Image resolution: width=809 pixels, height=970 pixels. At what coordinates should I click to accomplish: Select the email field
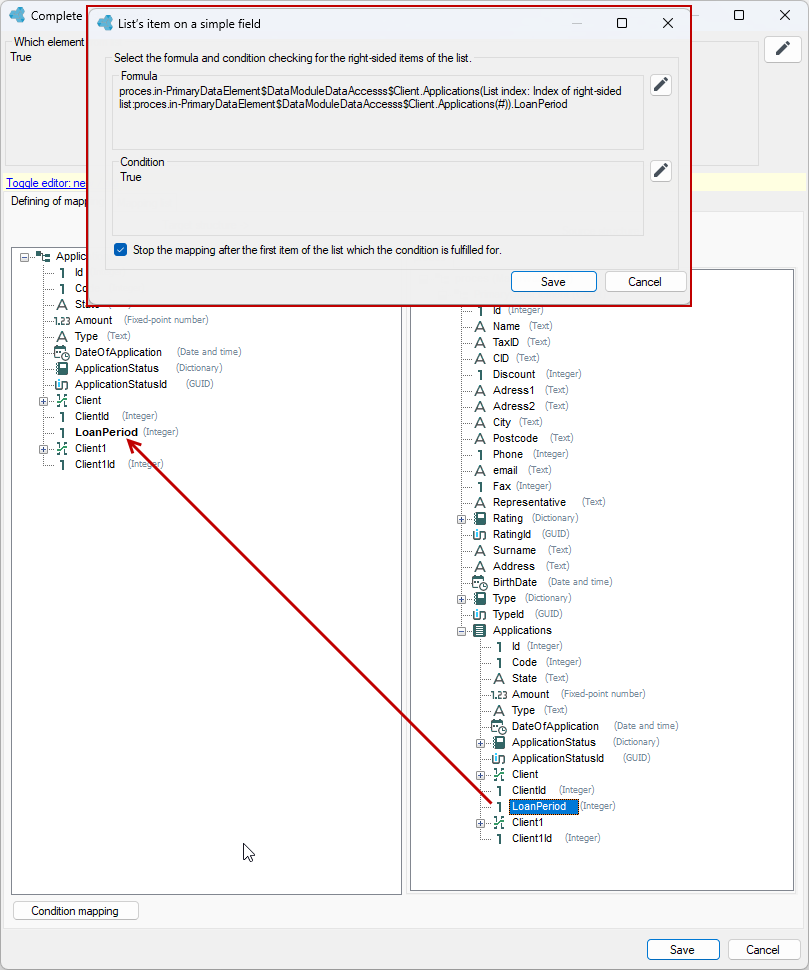[x=505, y=470]
